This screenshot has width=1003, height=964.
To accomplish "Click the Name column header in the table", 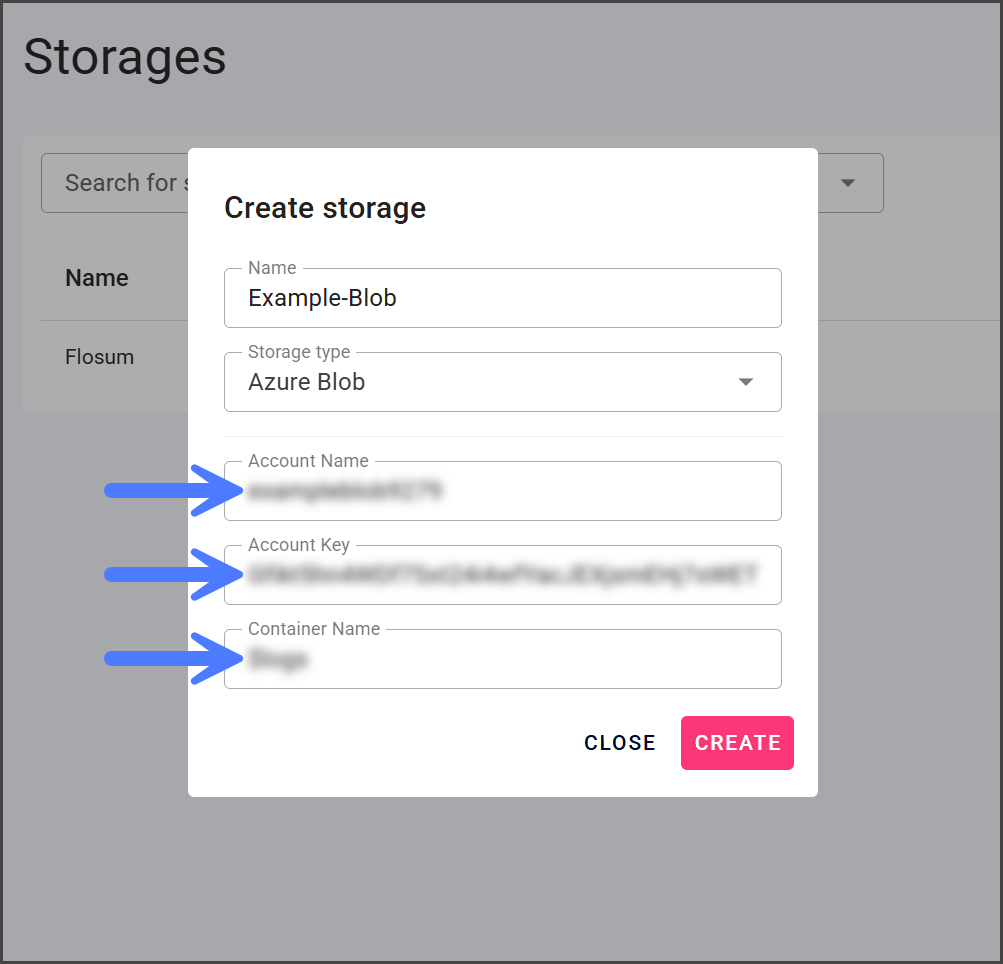I will click(97, 278).
